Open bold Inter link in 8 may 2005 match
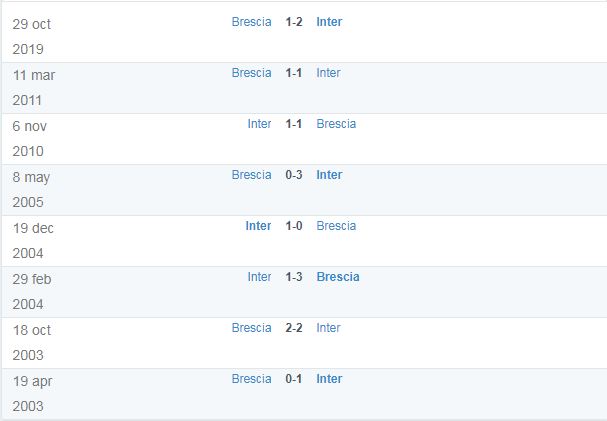Screen dimensions: 607x421 329,175
